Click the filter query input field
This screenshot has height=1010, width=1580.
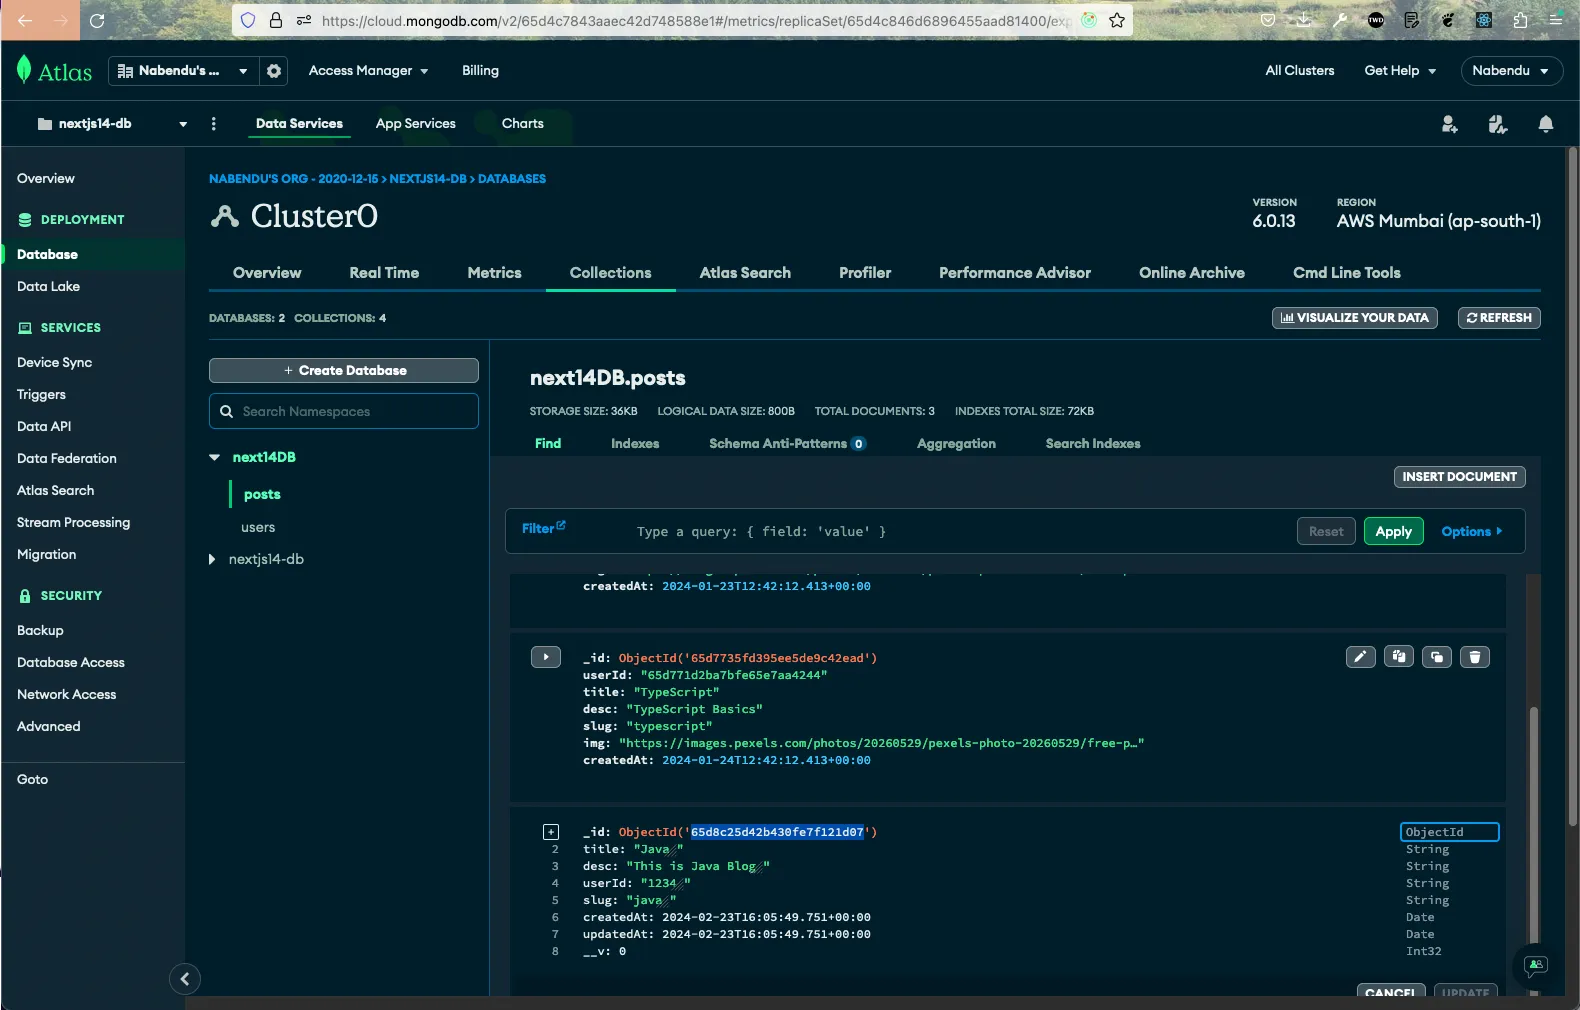[960, 532]
